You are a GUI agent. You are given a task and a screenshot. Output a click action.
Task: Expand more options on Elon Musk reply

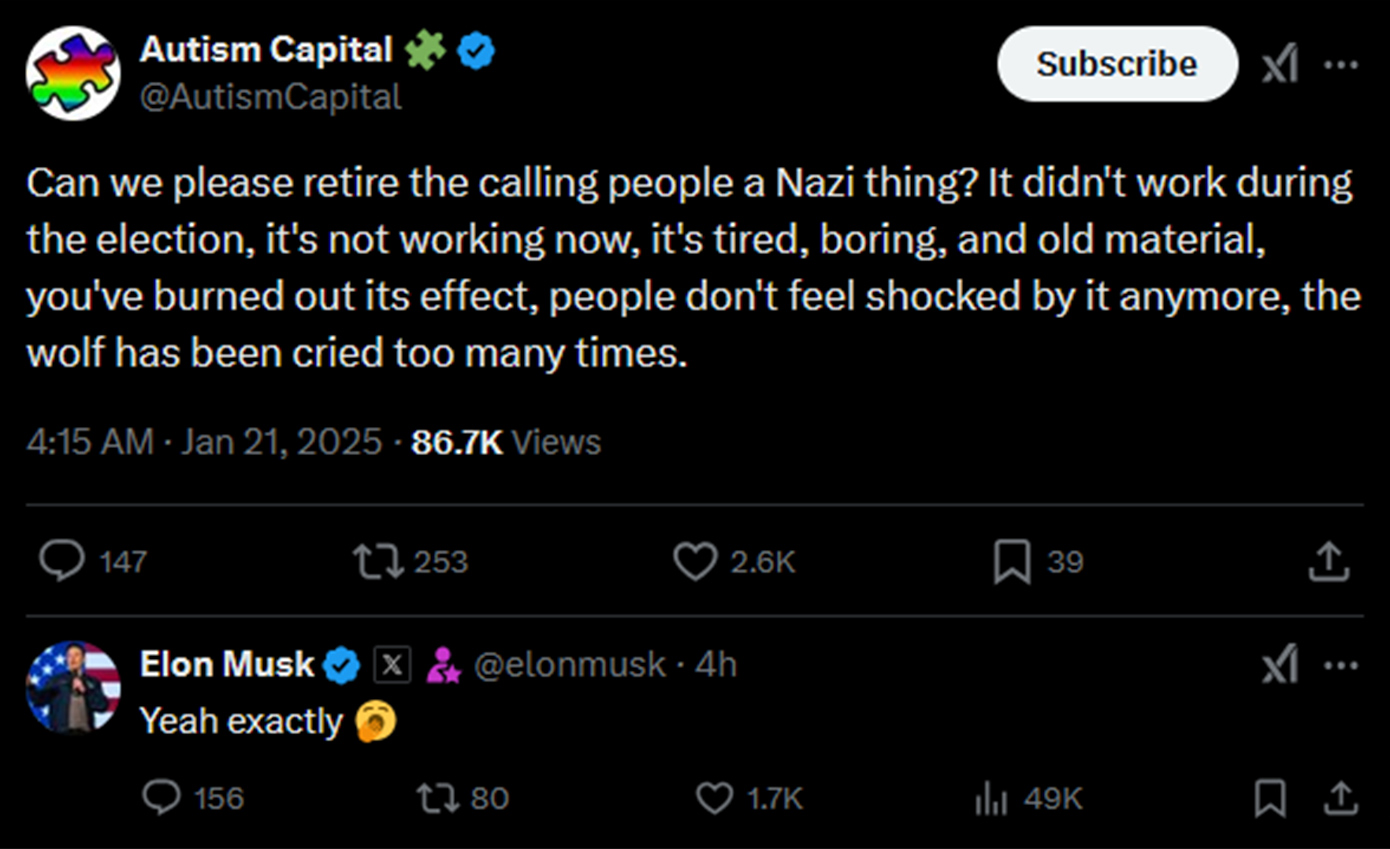coord(1340,665)
